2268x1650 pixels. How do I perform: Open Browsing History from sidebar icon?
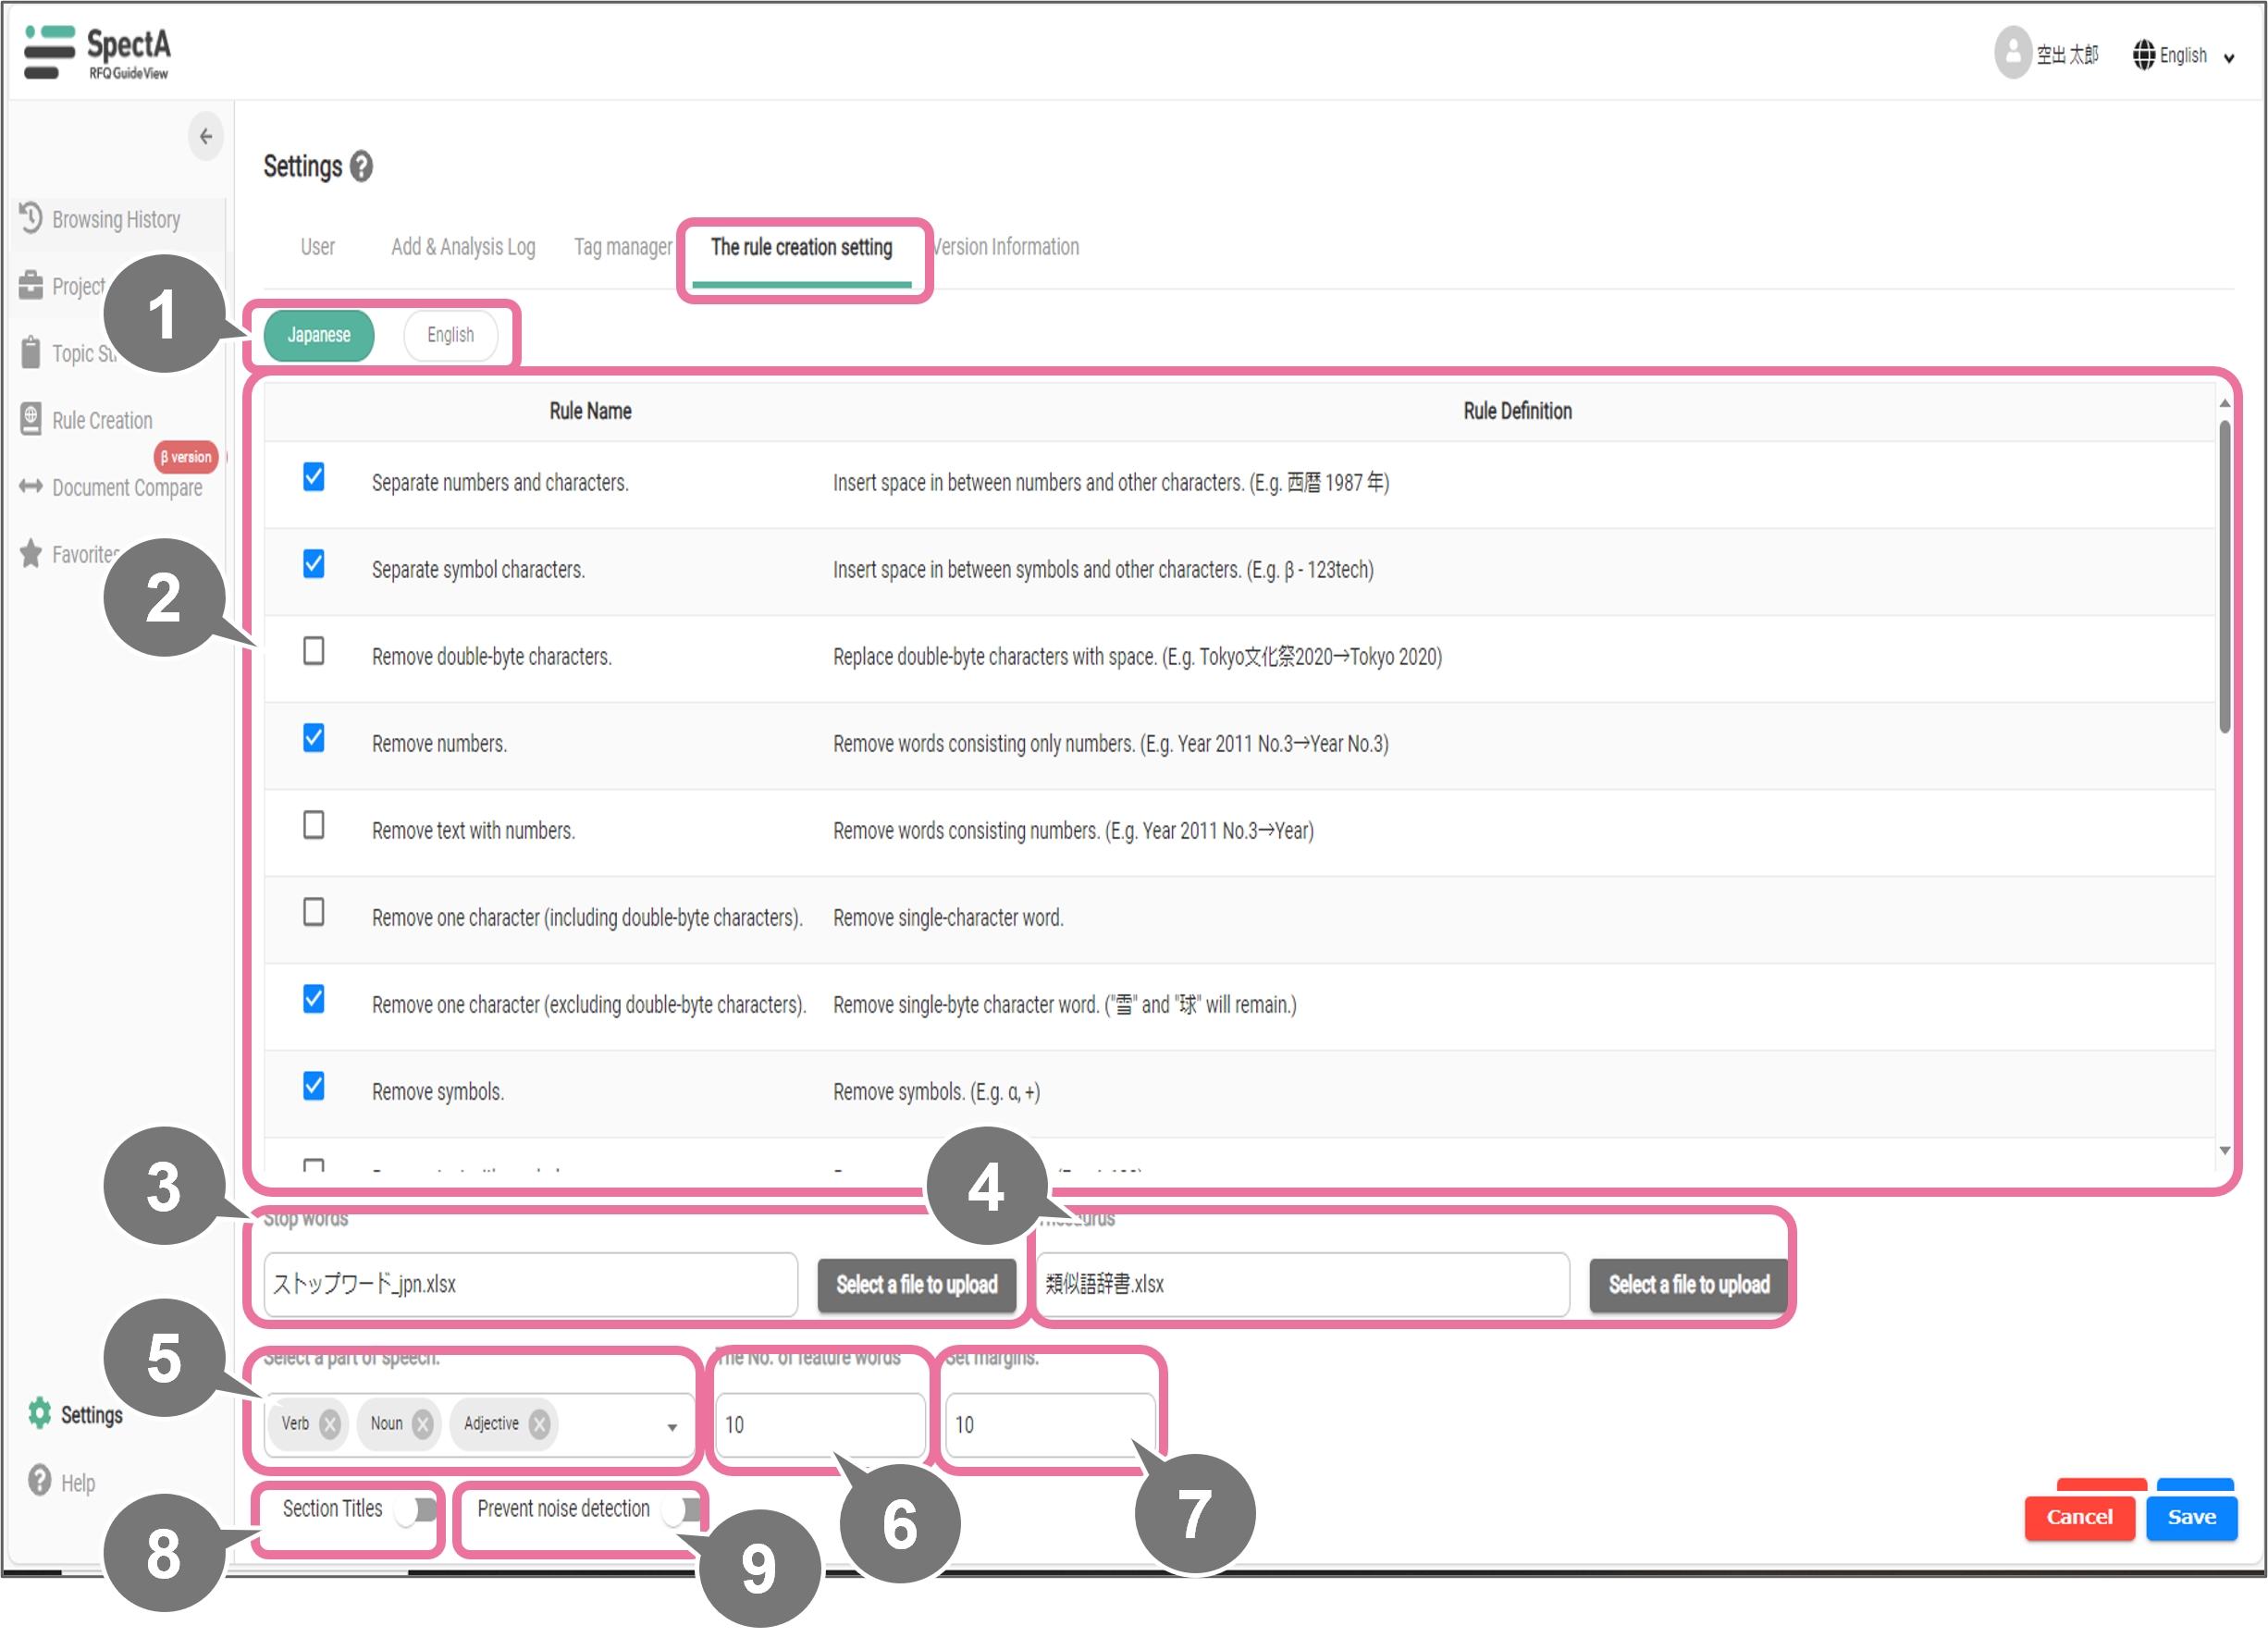[x=31, y=218]
